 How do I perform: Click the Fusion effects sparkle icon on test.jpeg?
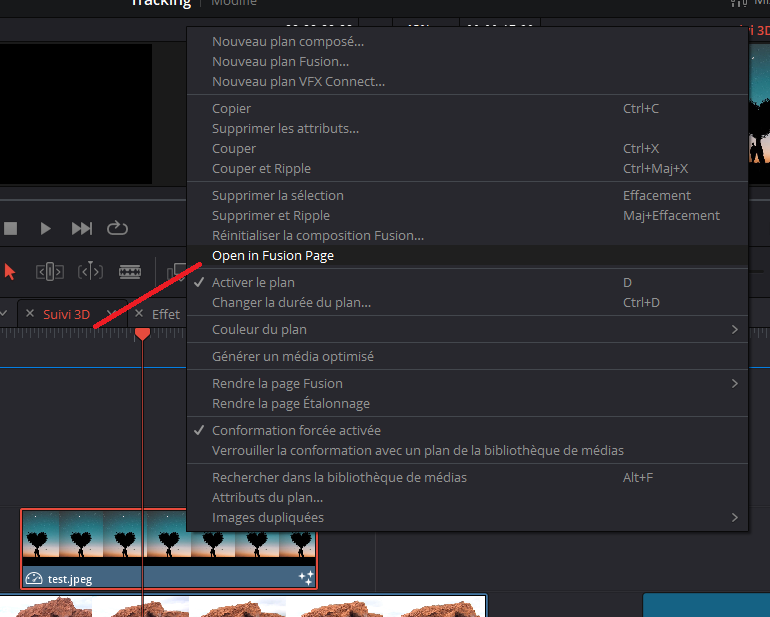[x=306, y=578]
